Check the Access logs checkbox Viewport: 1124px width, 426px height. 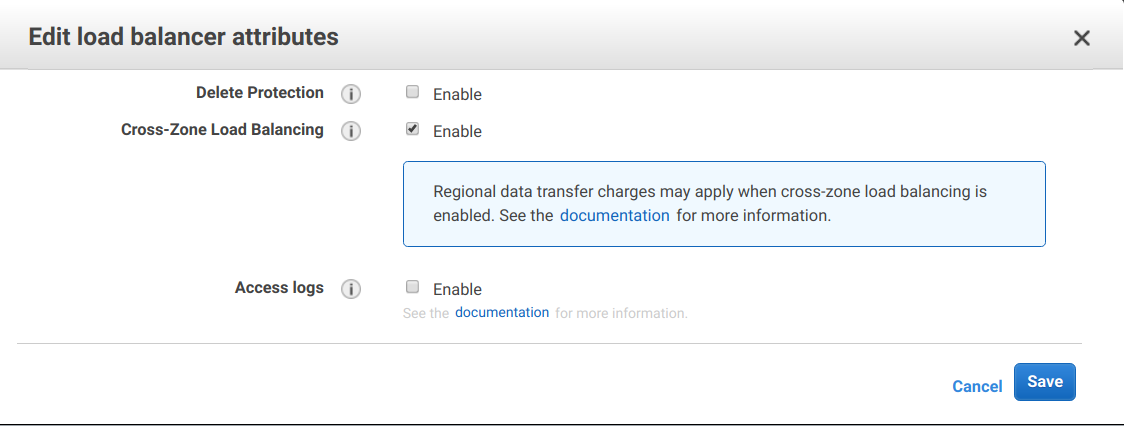coord(412,287)
